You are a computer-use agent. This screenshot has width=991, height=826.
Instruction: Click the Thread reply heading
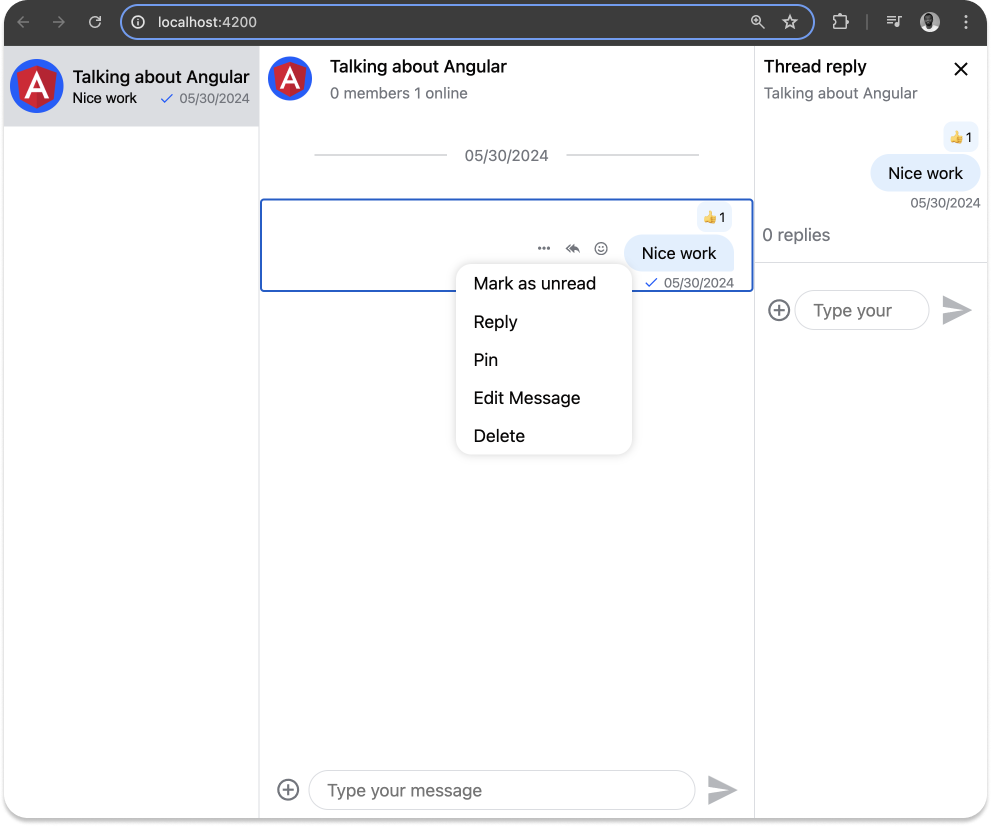[x=815, y=66]
